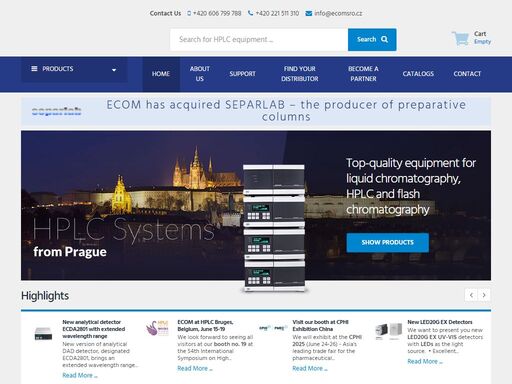Open the SEPARLAB logo in announcement banner
This screenshot has width=512, height=384.
[57, 111]
